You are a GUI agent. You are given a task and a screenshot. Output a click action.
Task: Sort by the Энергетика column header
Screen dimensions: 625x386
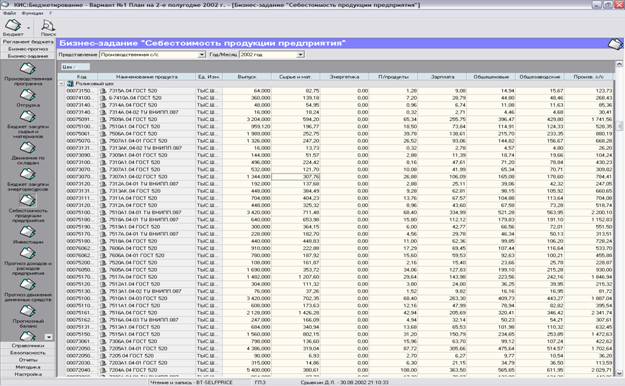coord(344,77)
